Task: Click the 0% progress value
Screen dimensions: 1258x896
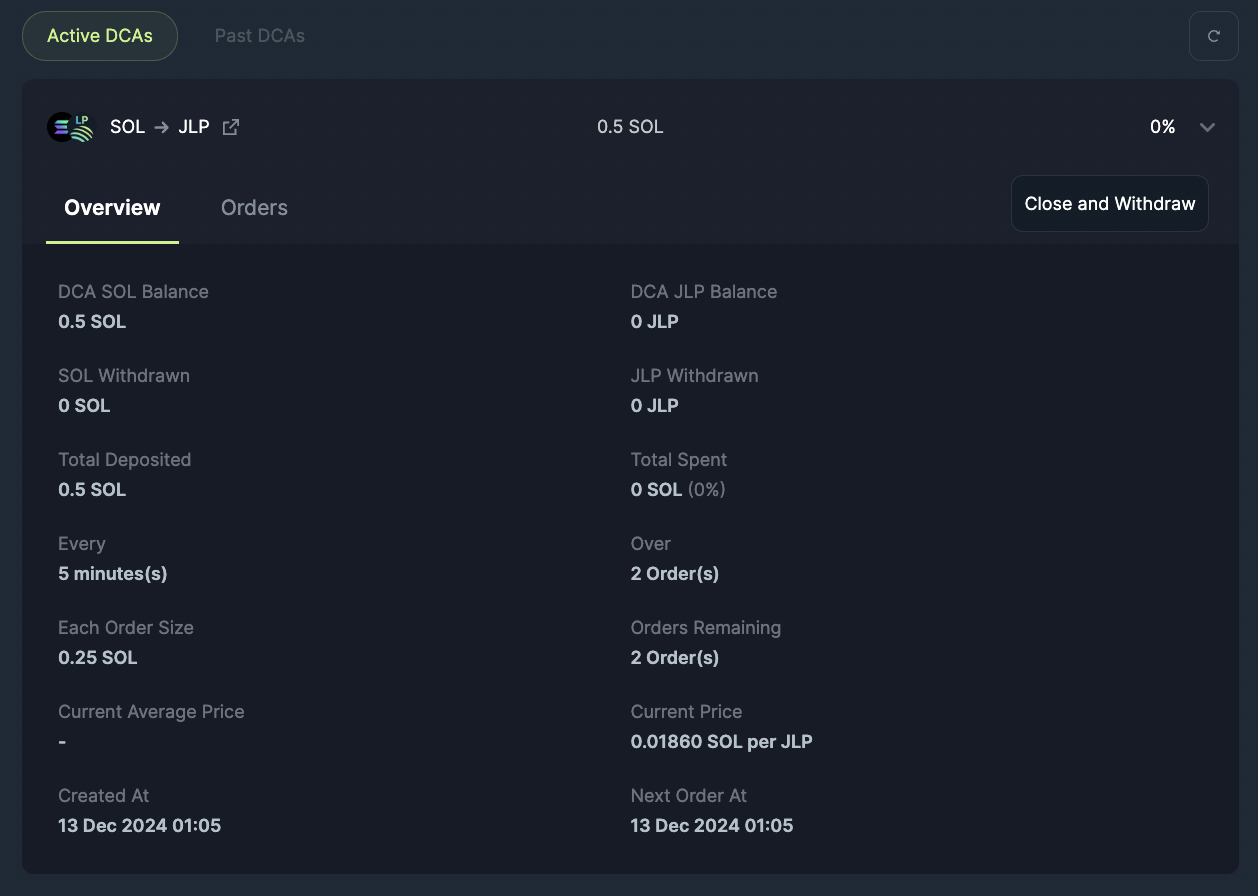Action: click(x=1162, y=127)
